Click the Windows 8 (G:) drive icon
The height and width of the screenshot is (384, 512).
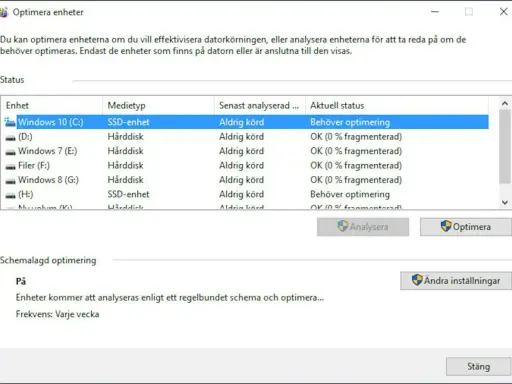tap(11, 181)
